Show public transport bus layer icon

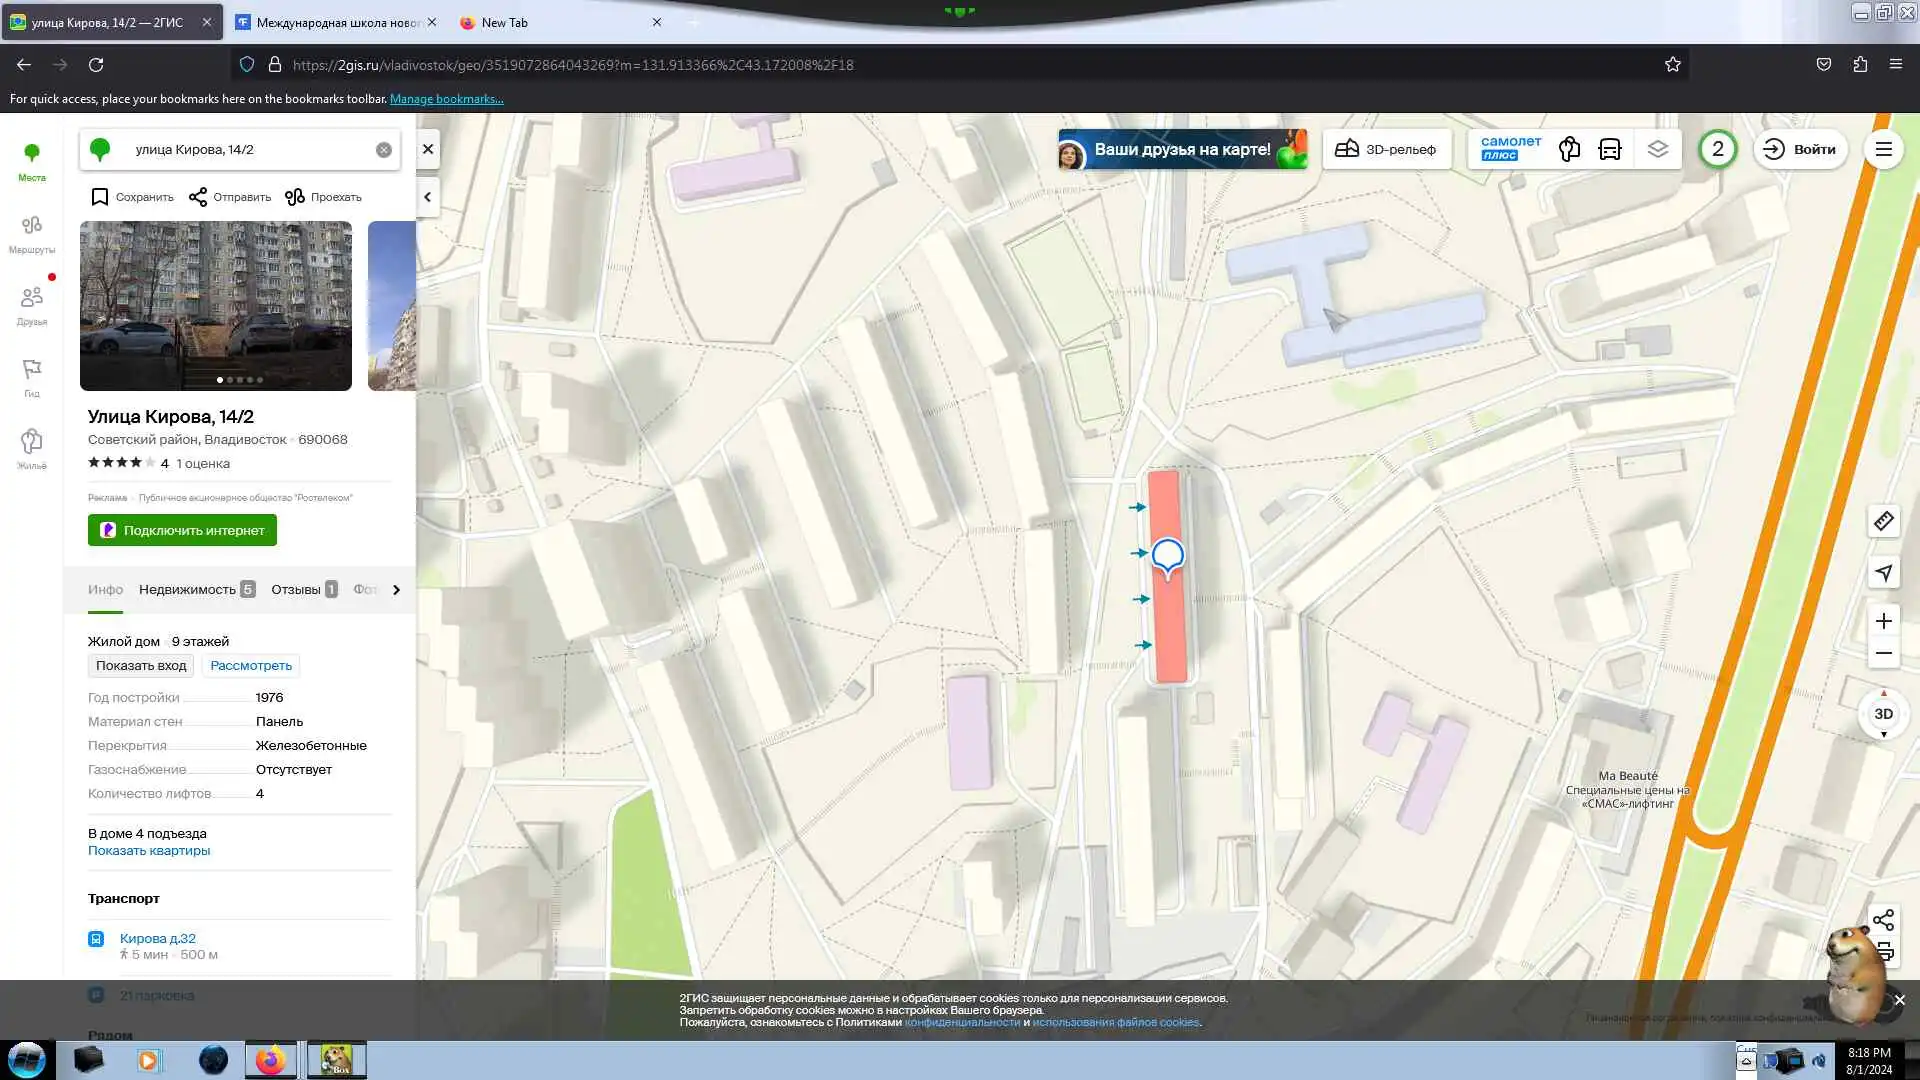coord(1610,149)
